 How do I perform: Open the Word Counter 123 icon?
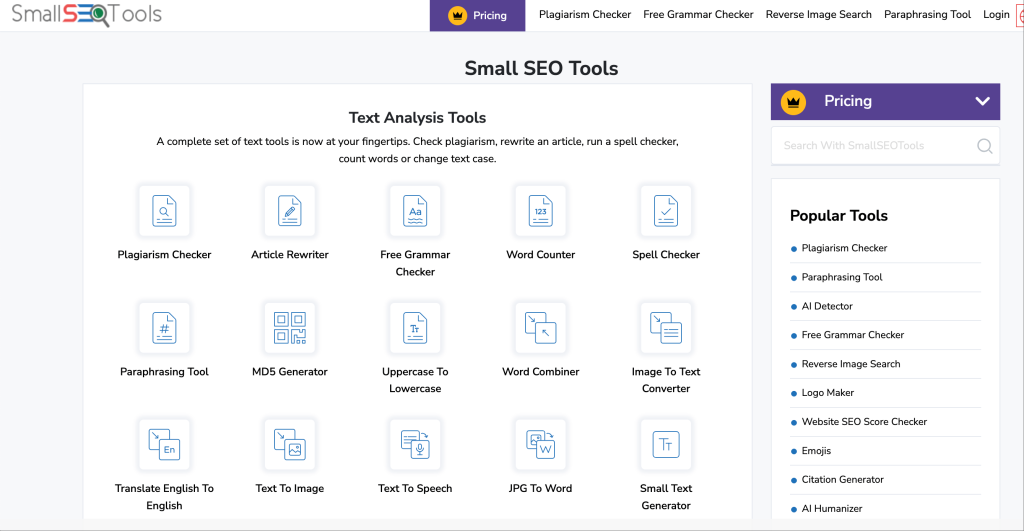click(541, 211)
